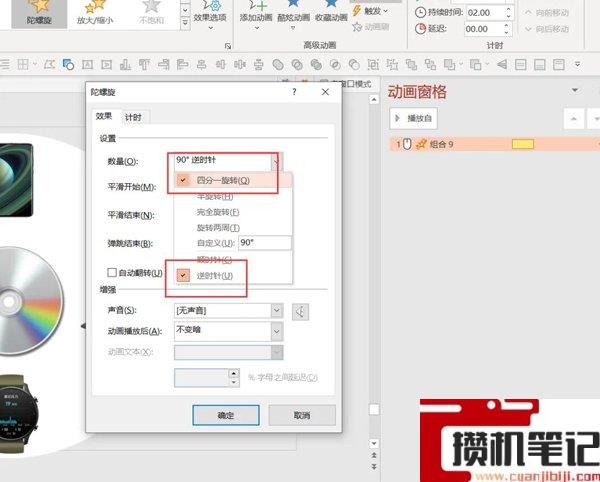Click the flip triangle toolbar icon
The height and width of the screenshot is (482, 600).
502,65
